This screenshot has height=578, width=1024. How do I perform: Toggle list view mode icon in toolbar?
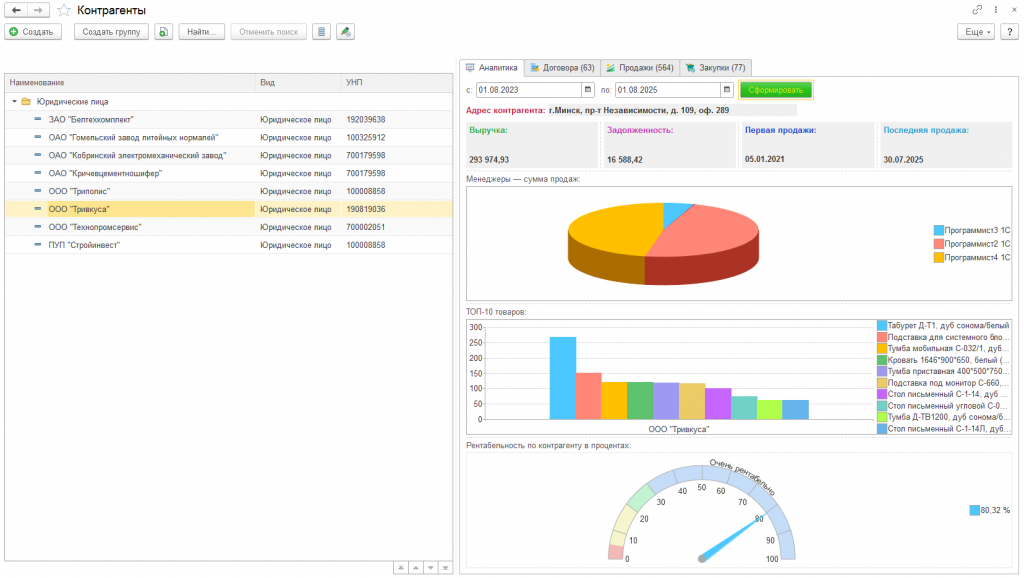(321, 32)
